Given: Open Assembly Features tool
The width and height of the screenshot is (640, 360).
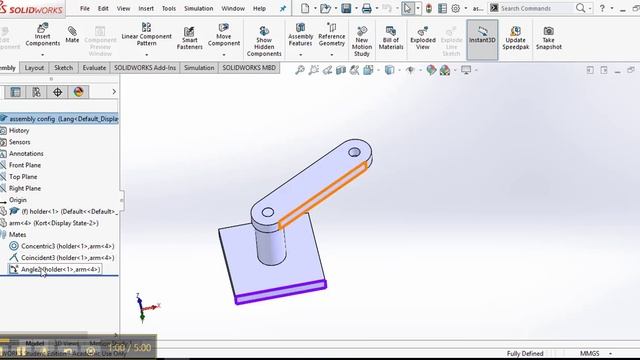Looking at the screenshot, I should pyautogui.click(x=300, y=35).
